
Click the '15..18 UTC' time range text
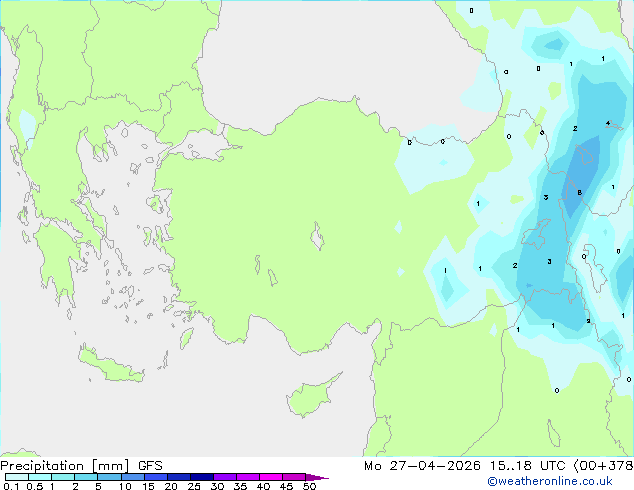click(527, 466)
